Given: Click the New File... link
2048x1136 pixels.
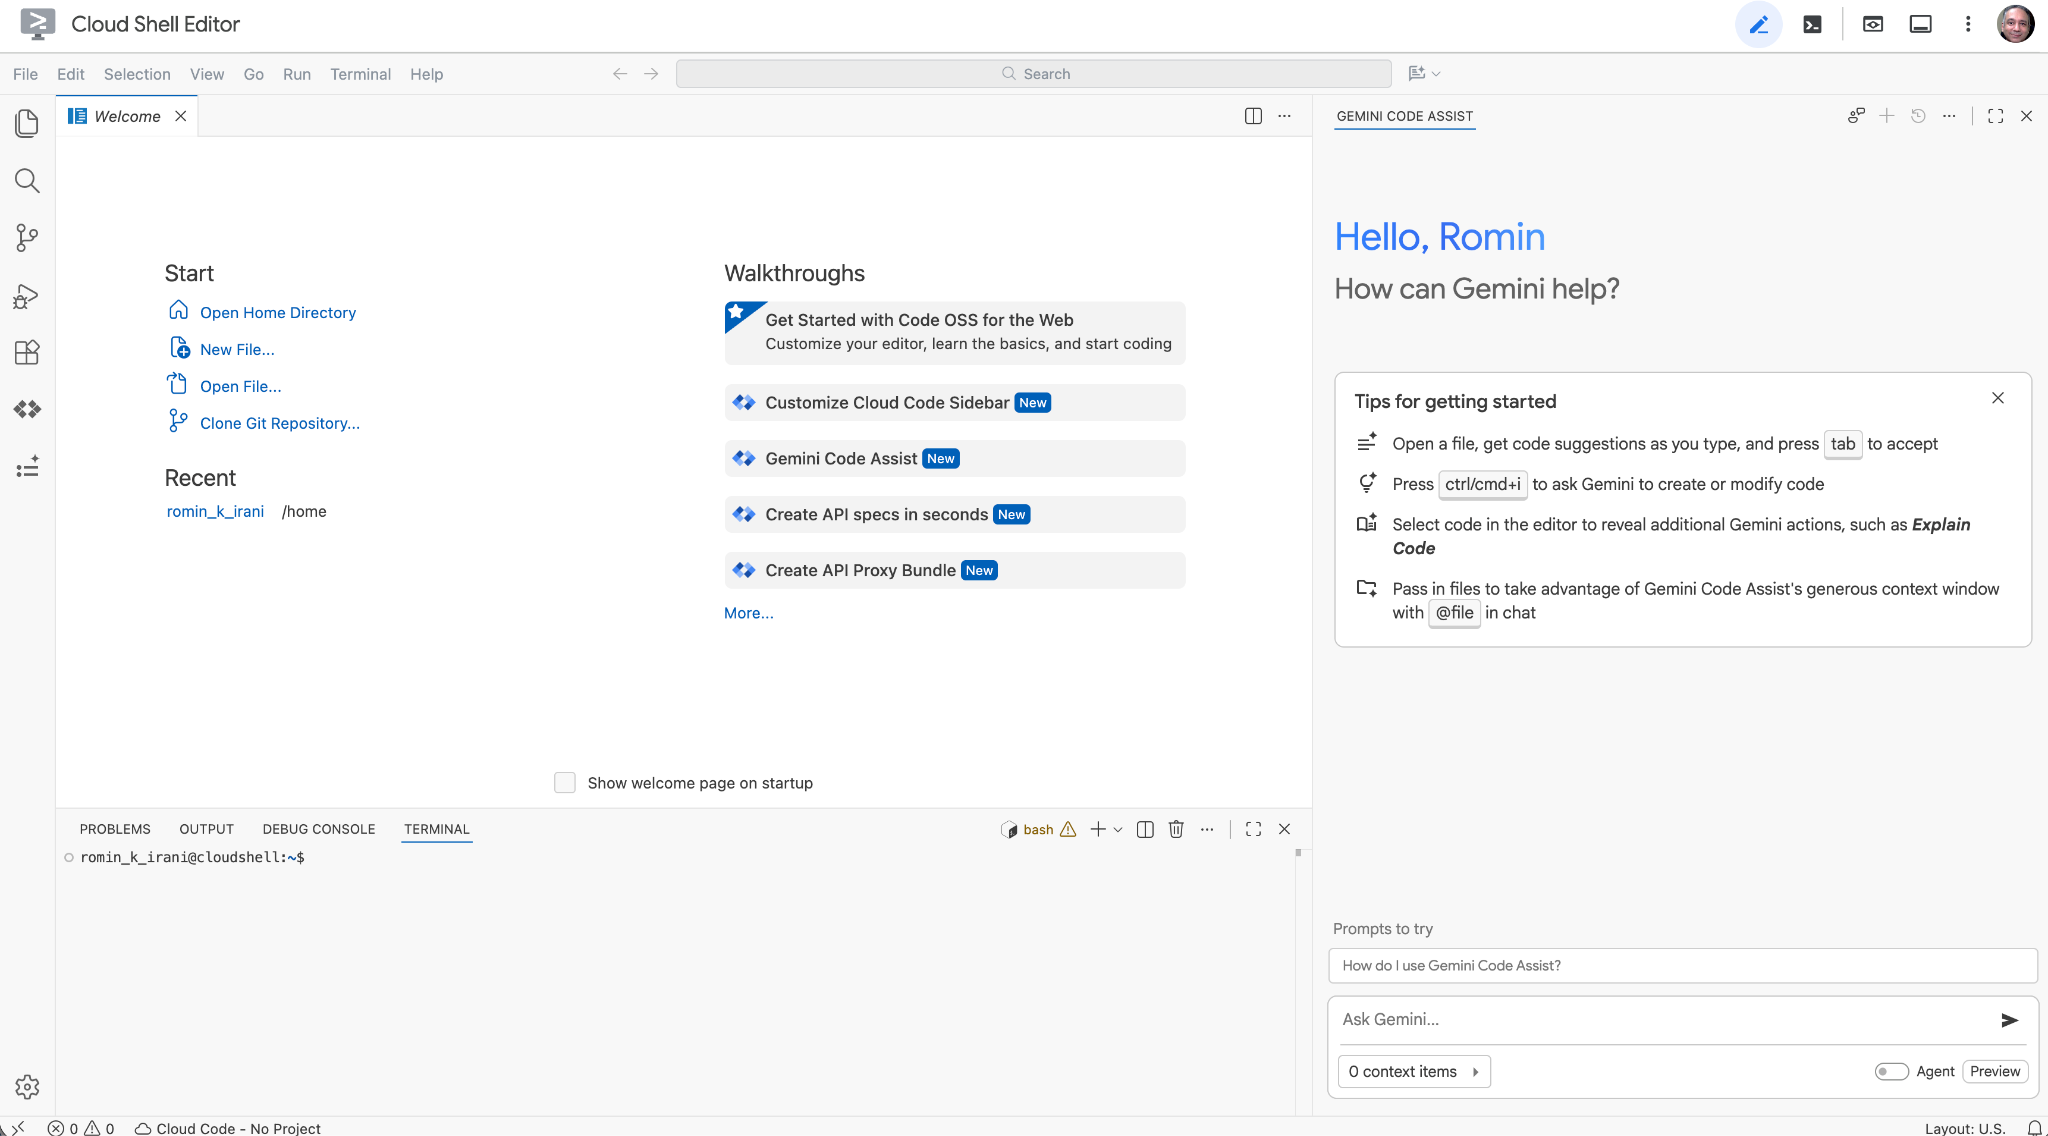Looking at the screenshot, I should tap(237, 350).
